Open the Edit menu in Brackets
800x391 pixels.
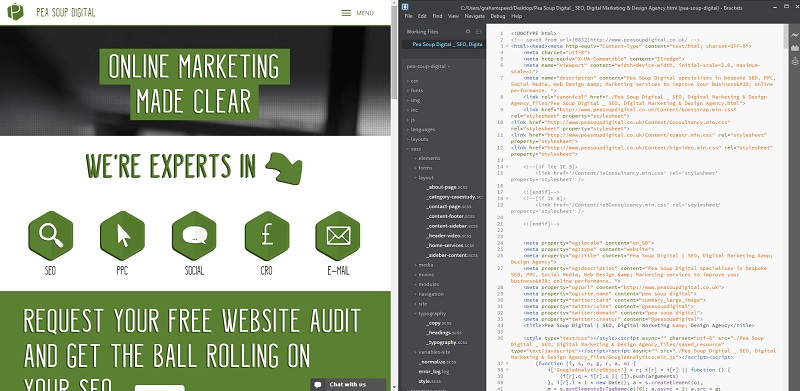422,16
